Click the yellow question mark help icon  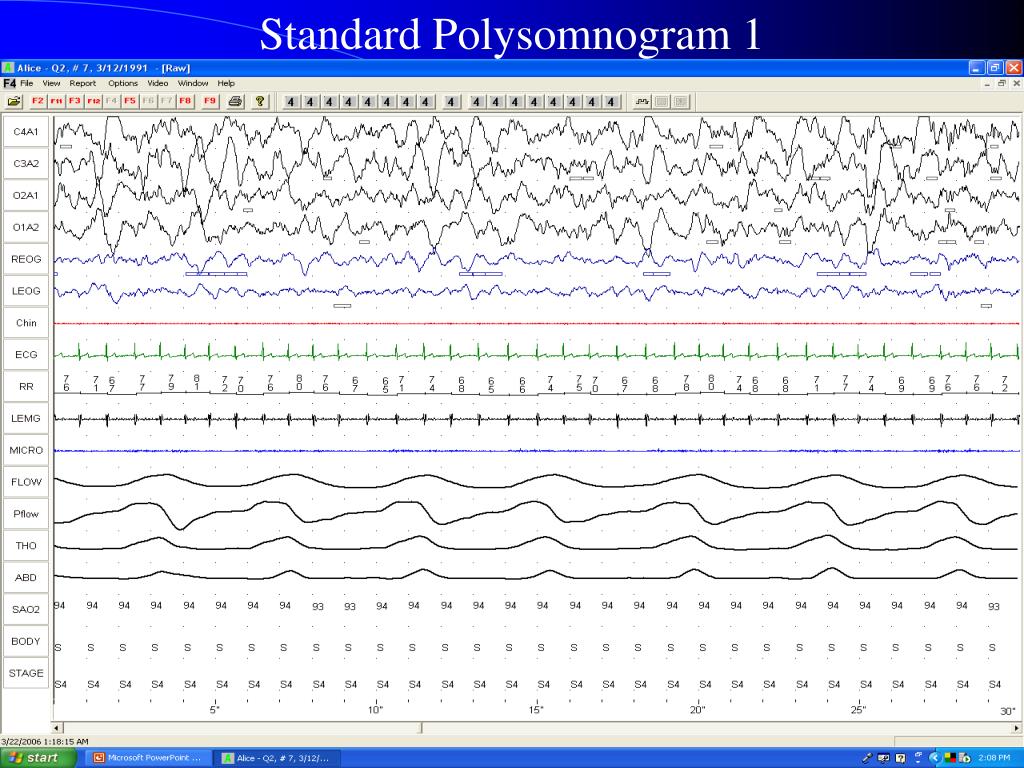click(x=260, y=101)
